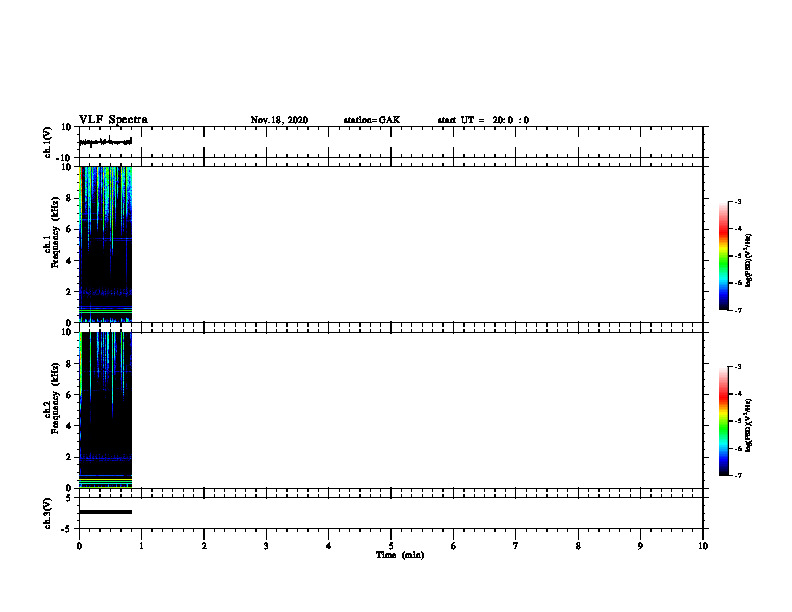This screenshot has width=792, height=612.
Task: Click the bottom time axis tick label "3"
Action: click(x=266, y=546)
